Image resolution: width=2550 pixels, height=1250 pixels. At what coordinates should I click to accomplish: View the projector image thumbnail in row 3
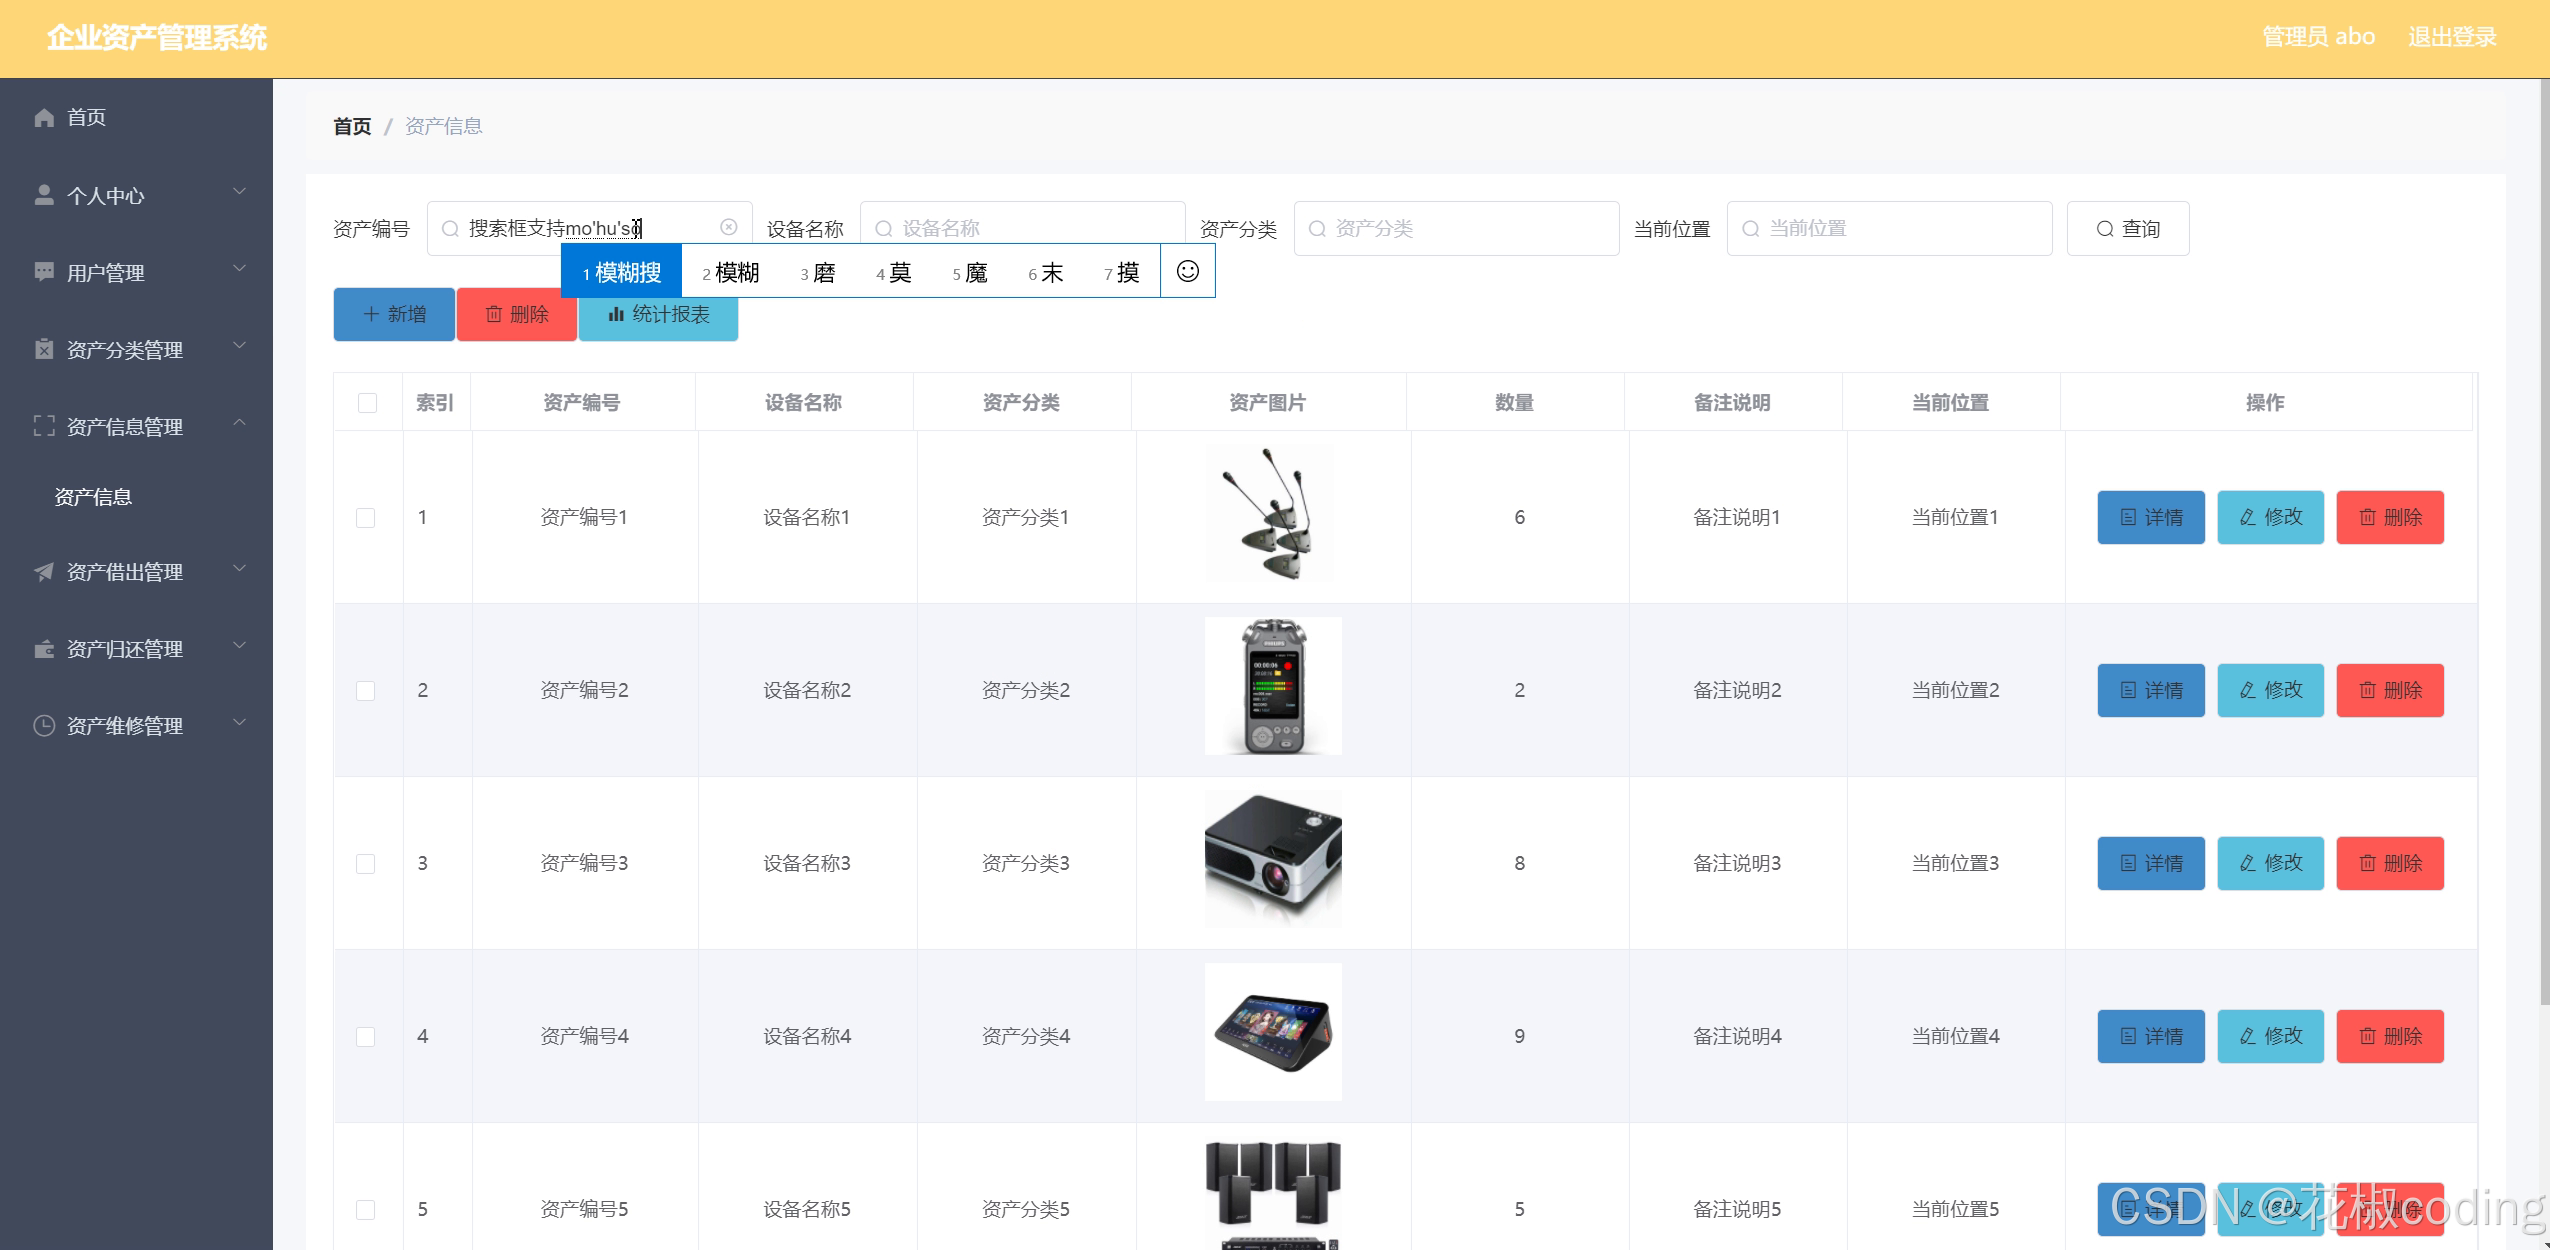tap(1271, 858)
